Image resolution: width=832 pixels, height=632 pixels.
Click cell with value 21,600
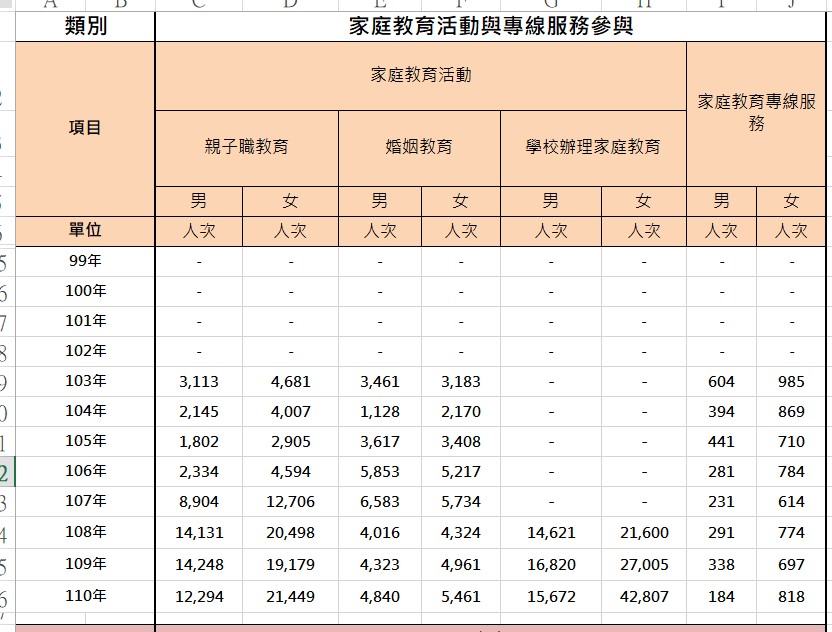click(x=644, y=532)
